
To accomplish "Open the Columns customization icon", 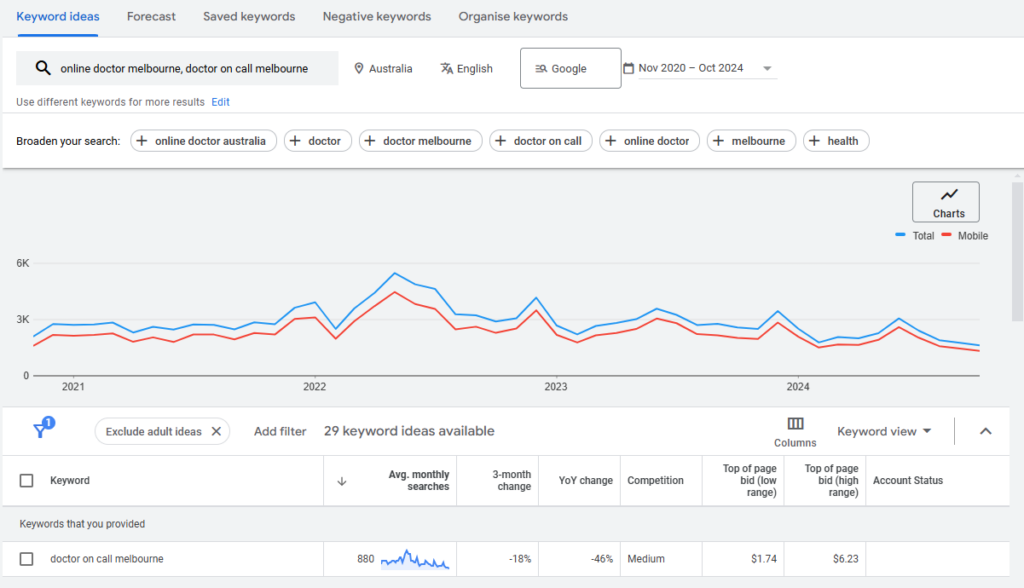I will [x=795, y=423].
